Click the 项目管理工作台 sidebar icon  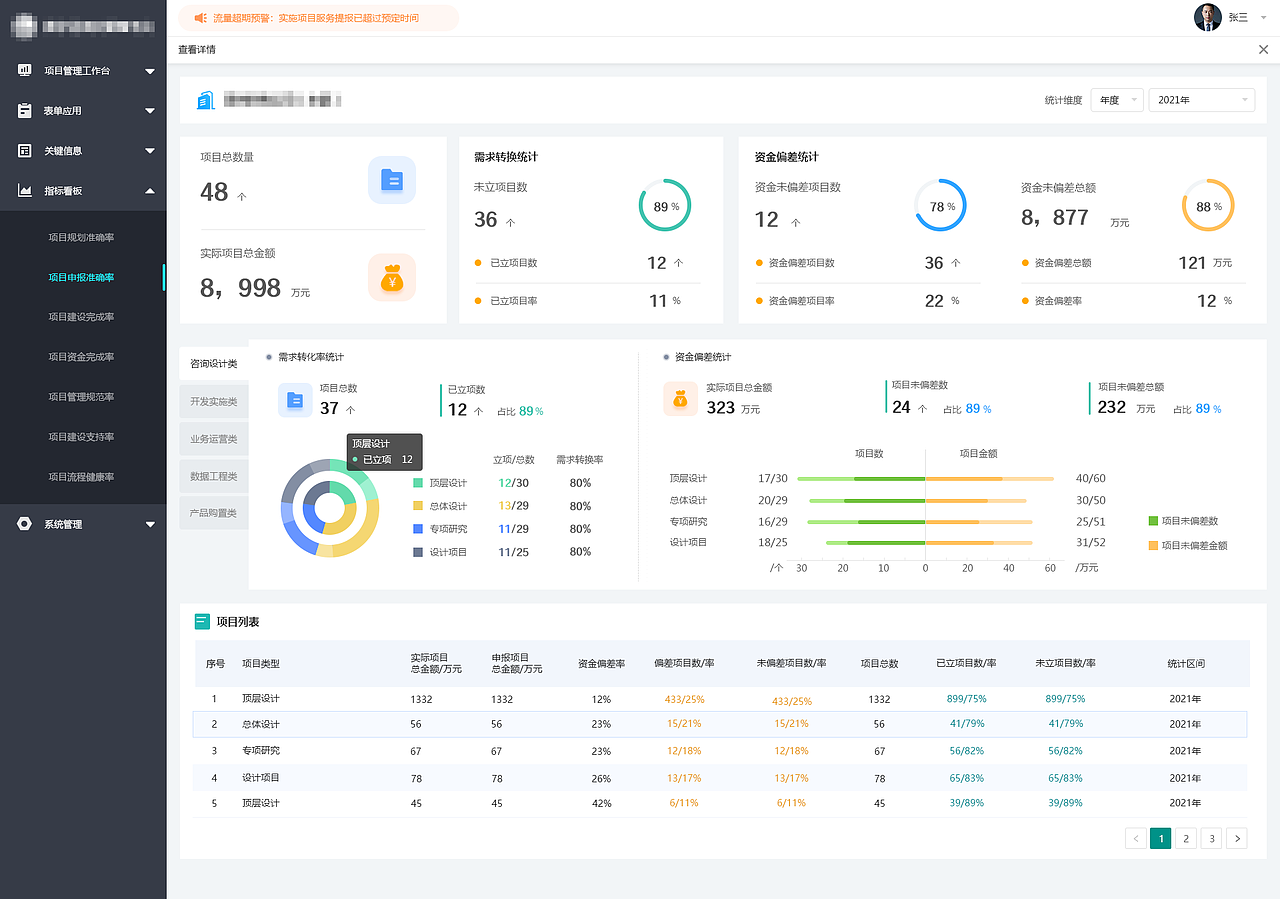click(25, 71)
